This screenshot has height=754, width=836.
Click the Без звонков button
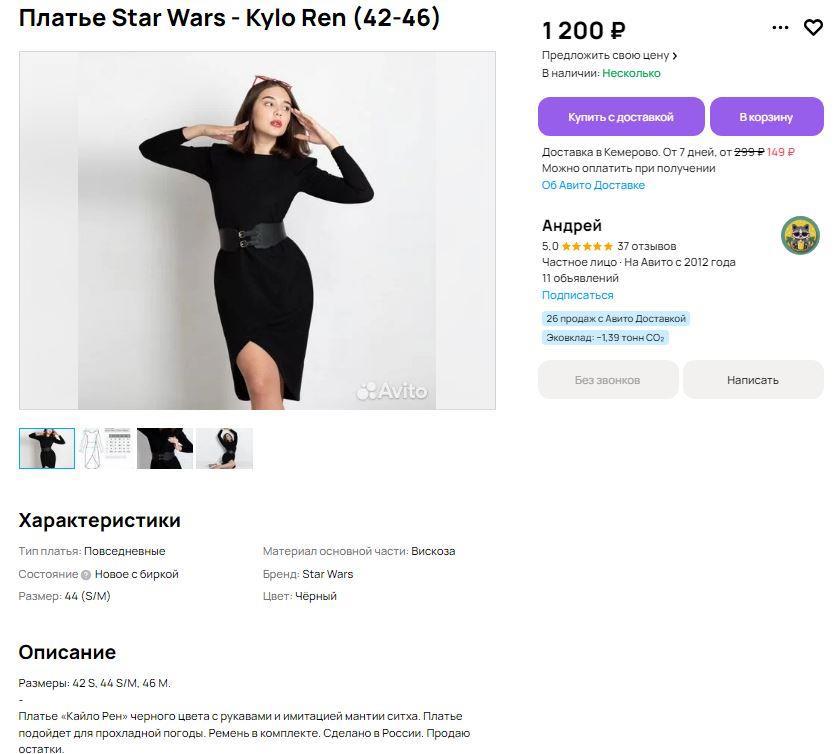click(607, 380)
